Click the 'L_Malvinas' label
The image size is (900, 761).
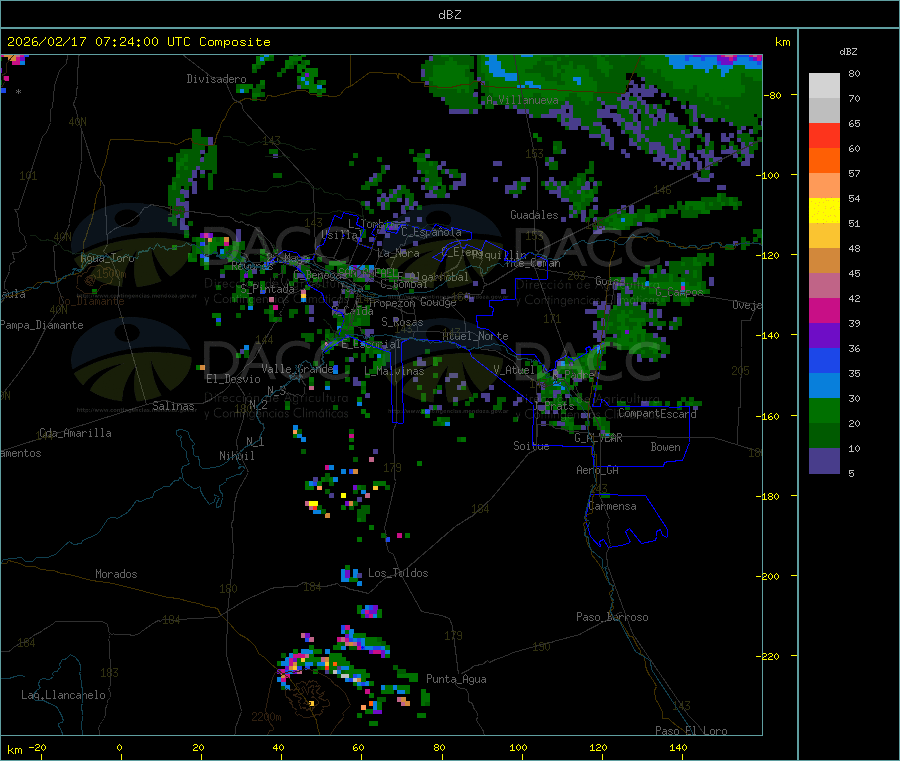(x=394, y=371)
